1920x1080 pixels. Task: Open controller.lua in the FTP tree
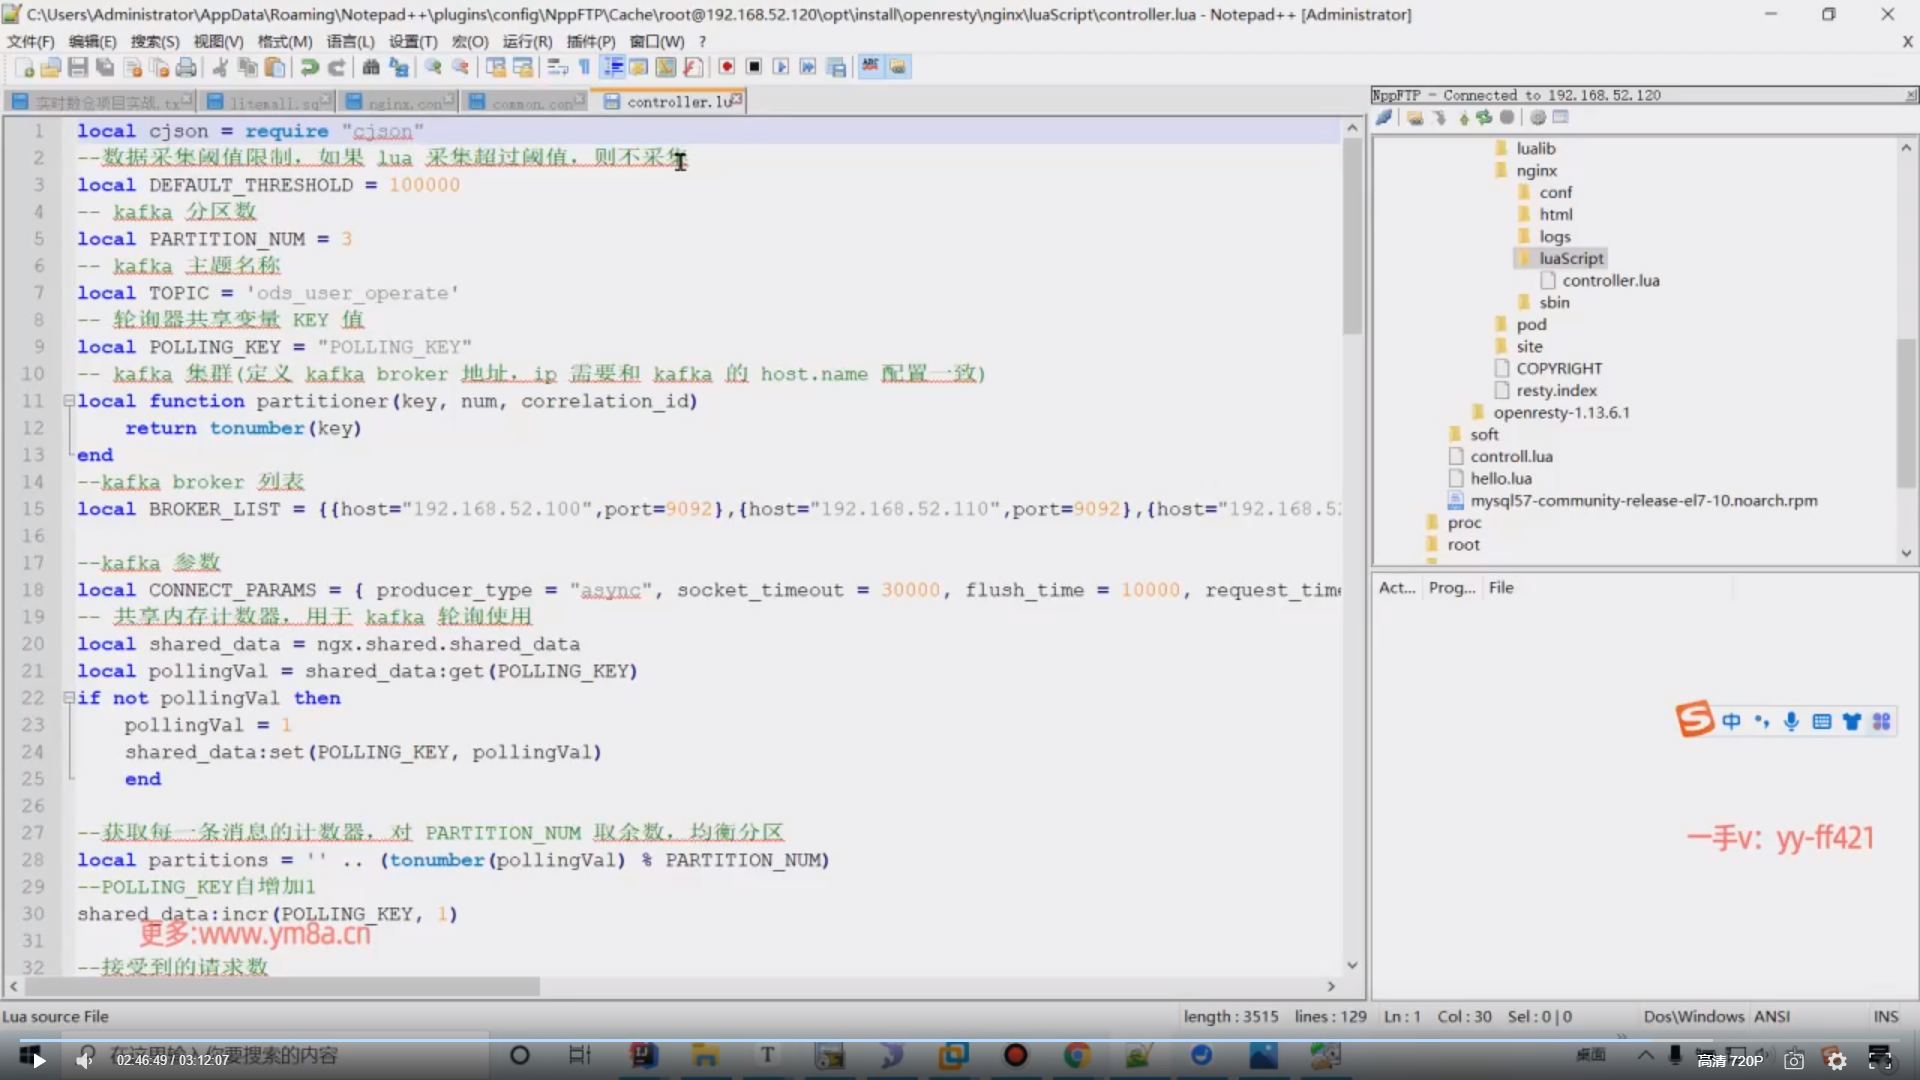[x=1610, y=281]
